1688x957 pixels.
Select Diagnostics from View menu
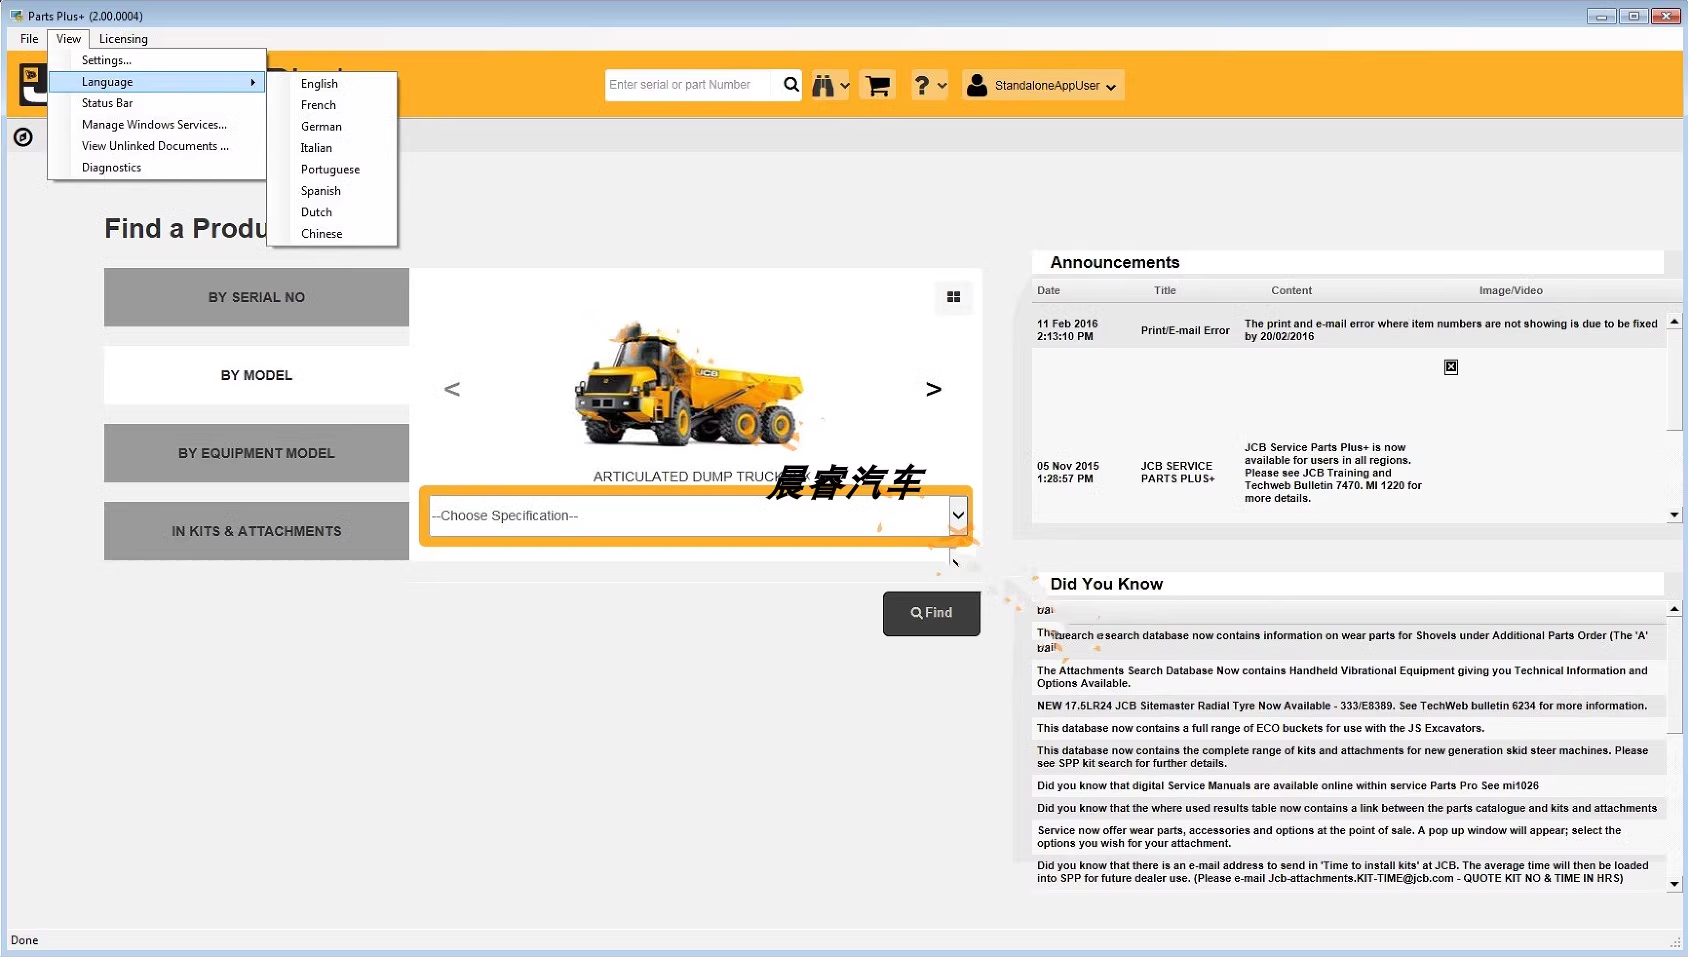click(x=158, y=168)
